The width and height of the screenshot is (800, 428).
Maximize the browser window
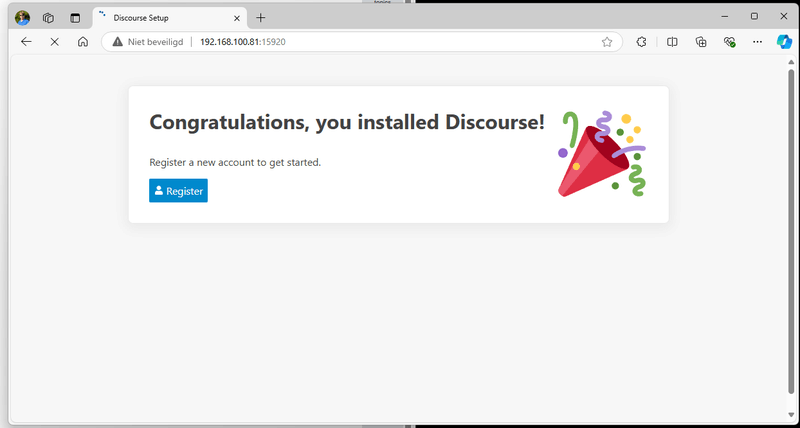(x=754, y=17)
